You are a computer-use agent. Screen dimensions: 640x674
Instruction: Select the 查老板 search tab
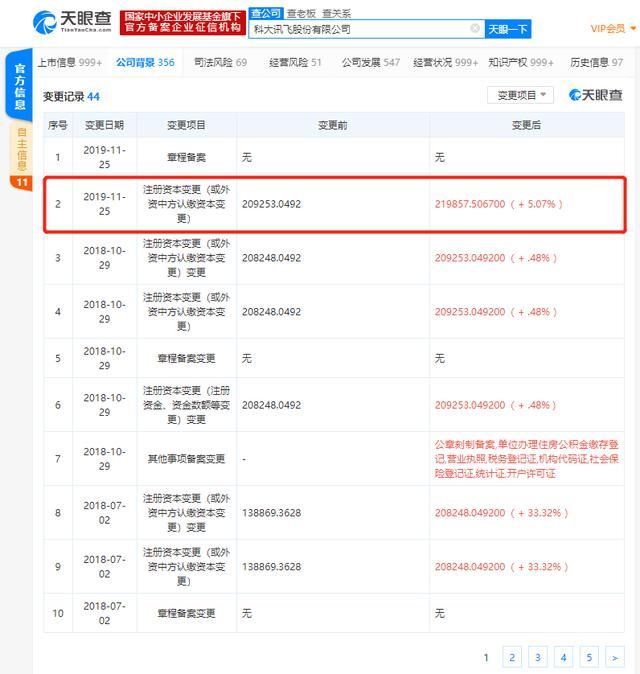coord(301,13)
